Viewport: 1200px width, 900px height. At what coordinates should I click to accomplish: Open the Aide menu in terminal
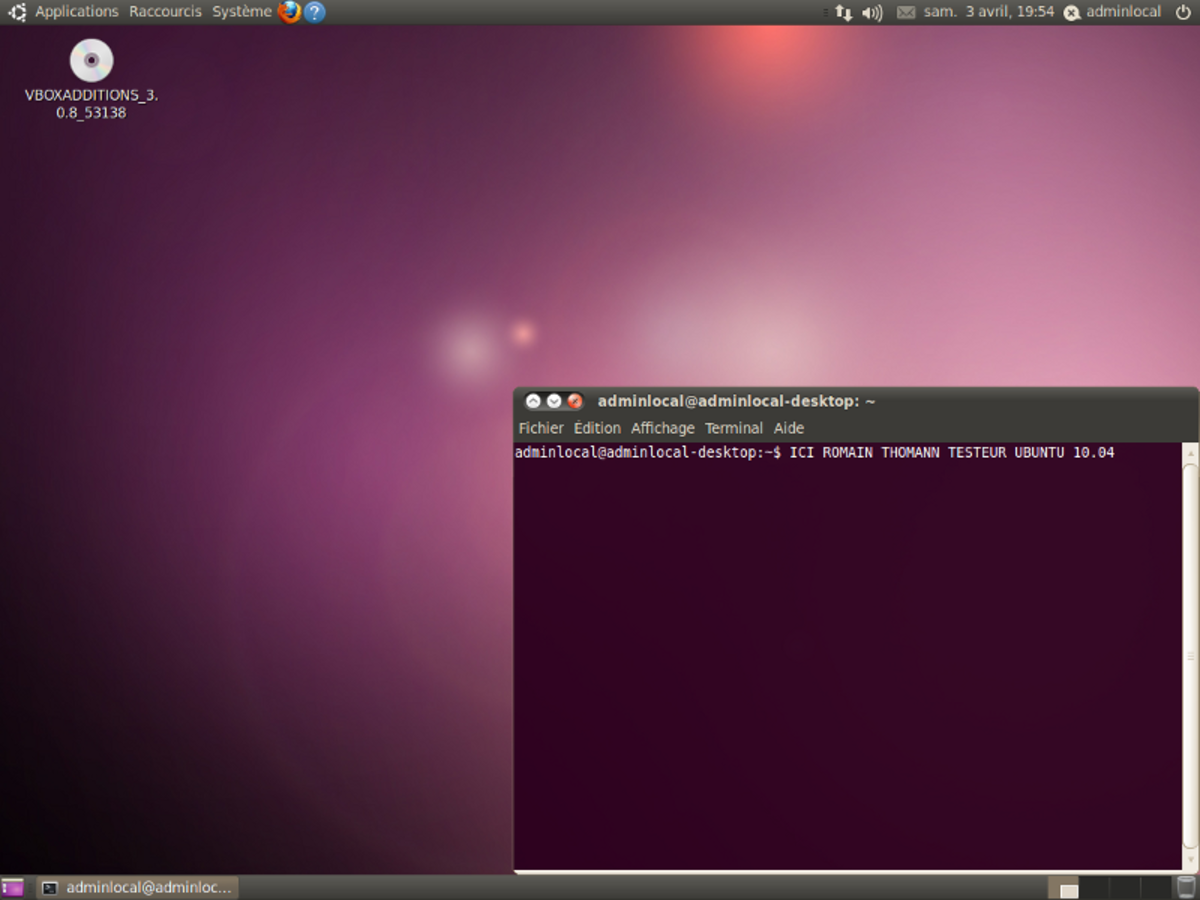[789, 428]
